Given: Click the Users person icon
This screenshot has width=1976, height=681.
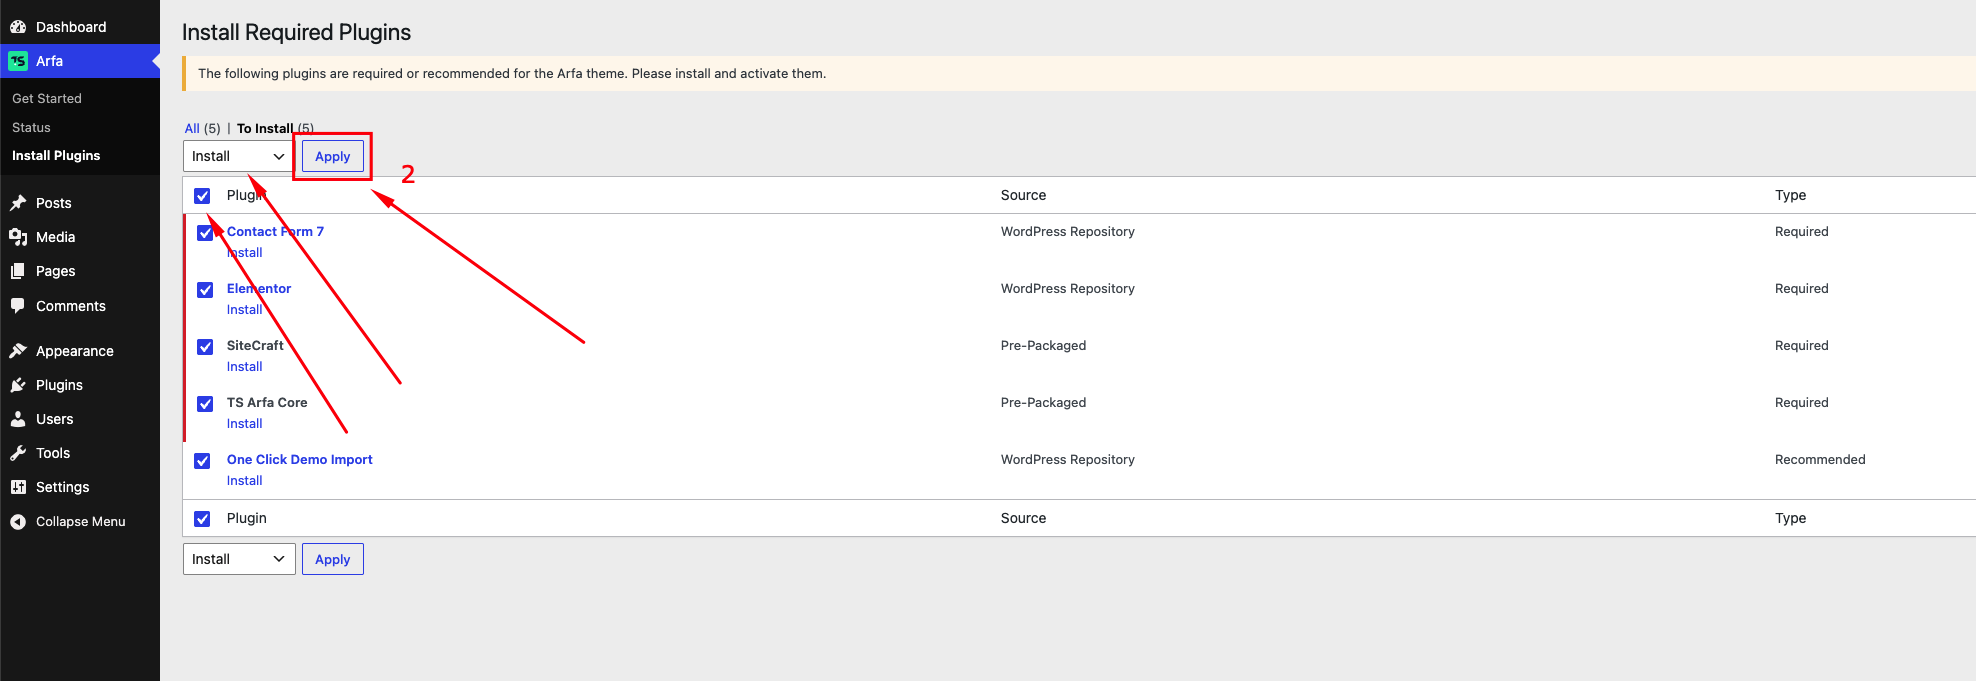Looking at the screenshot, I should (18, 419).
